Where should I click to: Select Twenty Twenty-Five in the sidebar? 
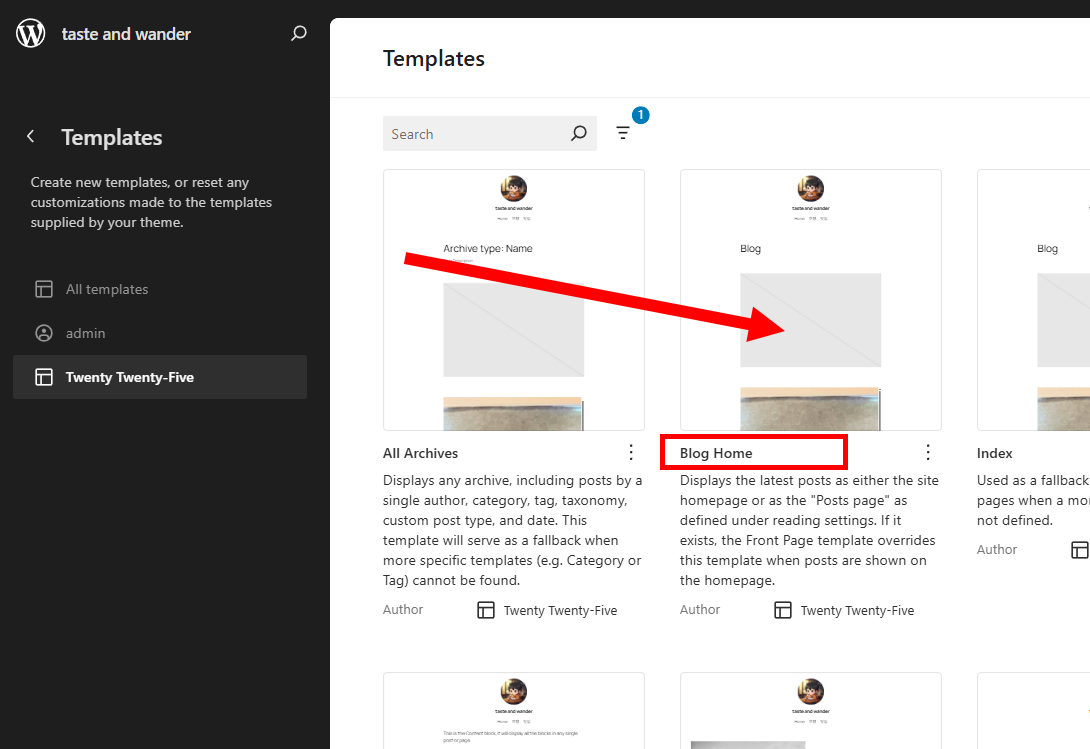pyautogui.click(x=160, y=377)
